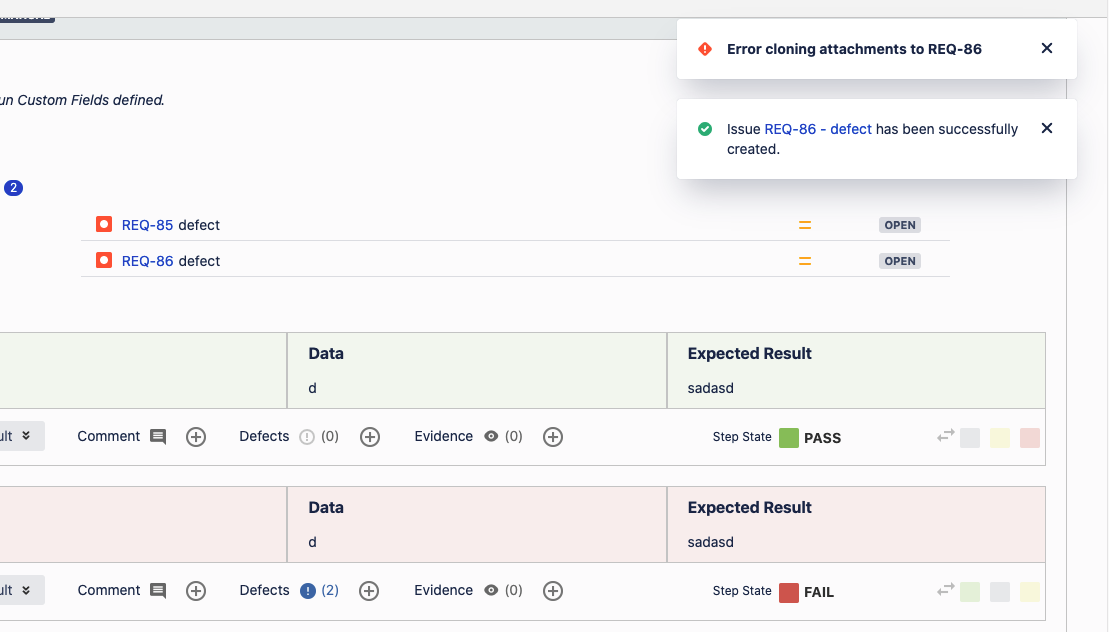This screenshot has height=632, width=1109.
Task: Click the comment bubble icon on the passing step
Action: 158,436
